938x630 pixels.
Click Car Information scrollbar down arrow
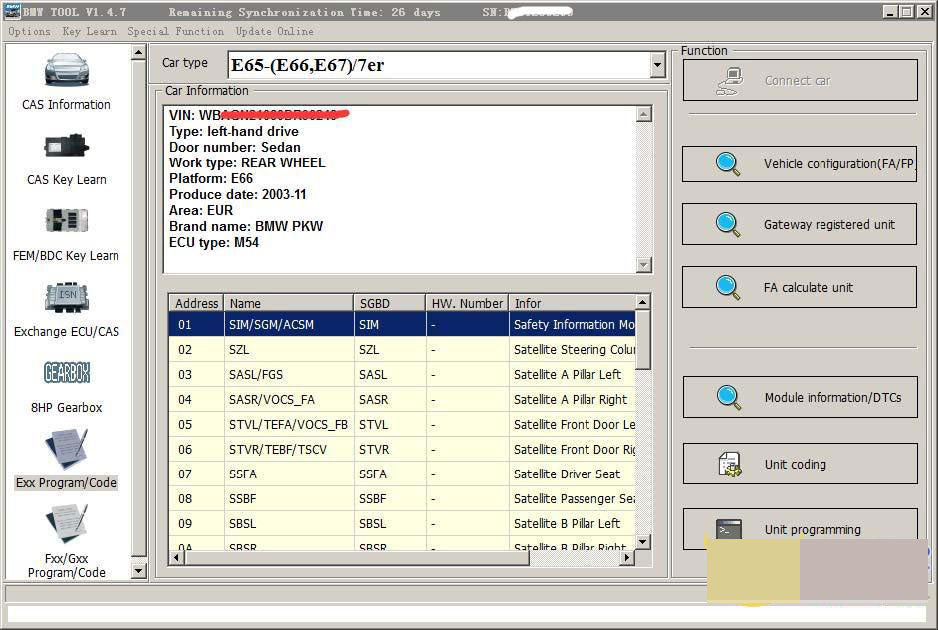click(x=643, y=264)
